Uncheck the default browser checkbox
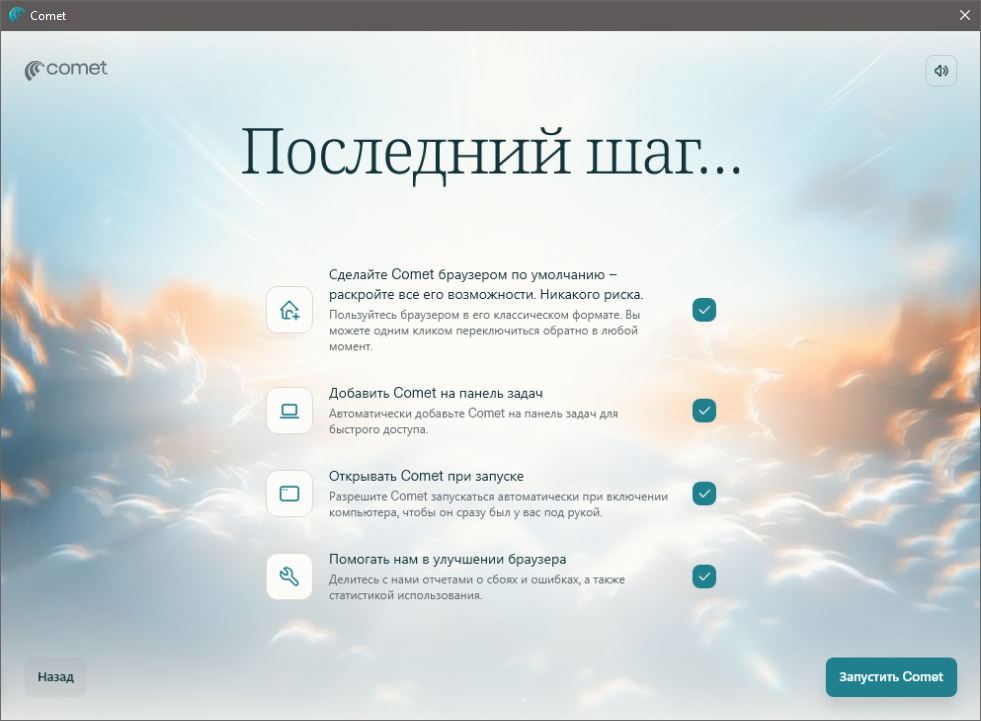This screenshot has width=981, height=721. pos(704,310)
